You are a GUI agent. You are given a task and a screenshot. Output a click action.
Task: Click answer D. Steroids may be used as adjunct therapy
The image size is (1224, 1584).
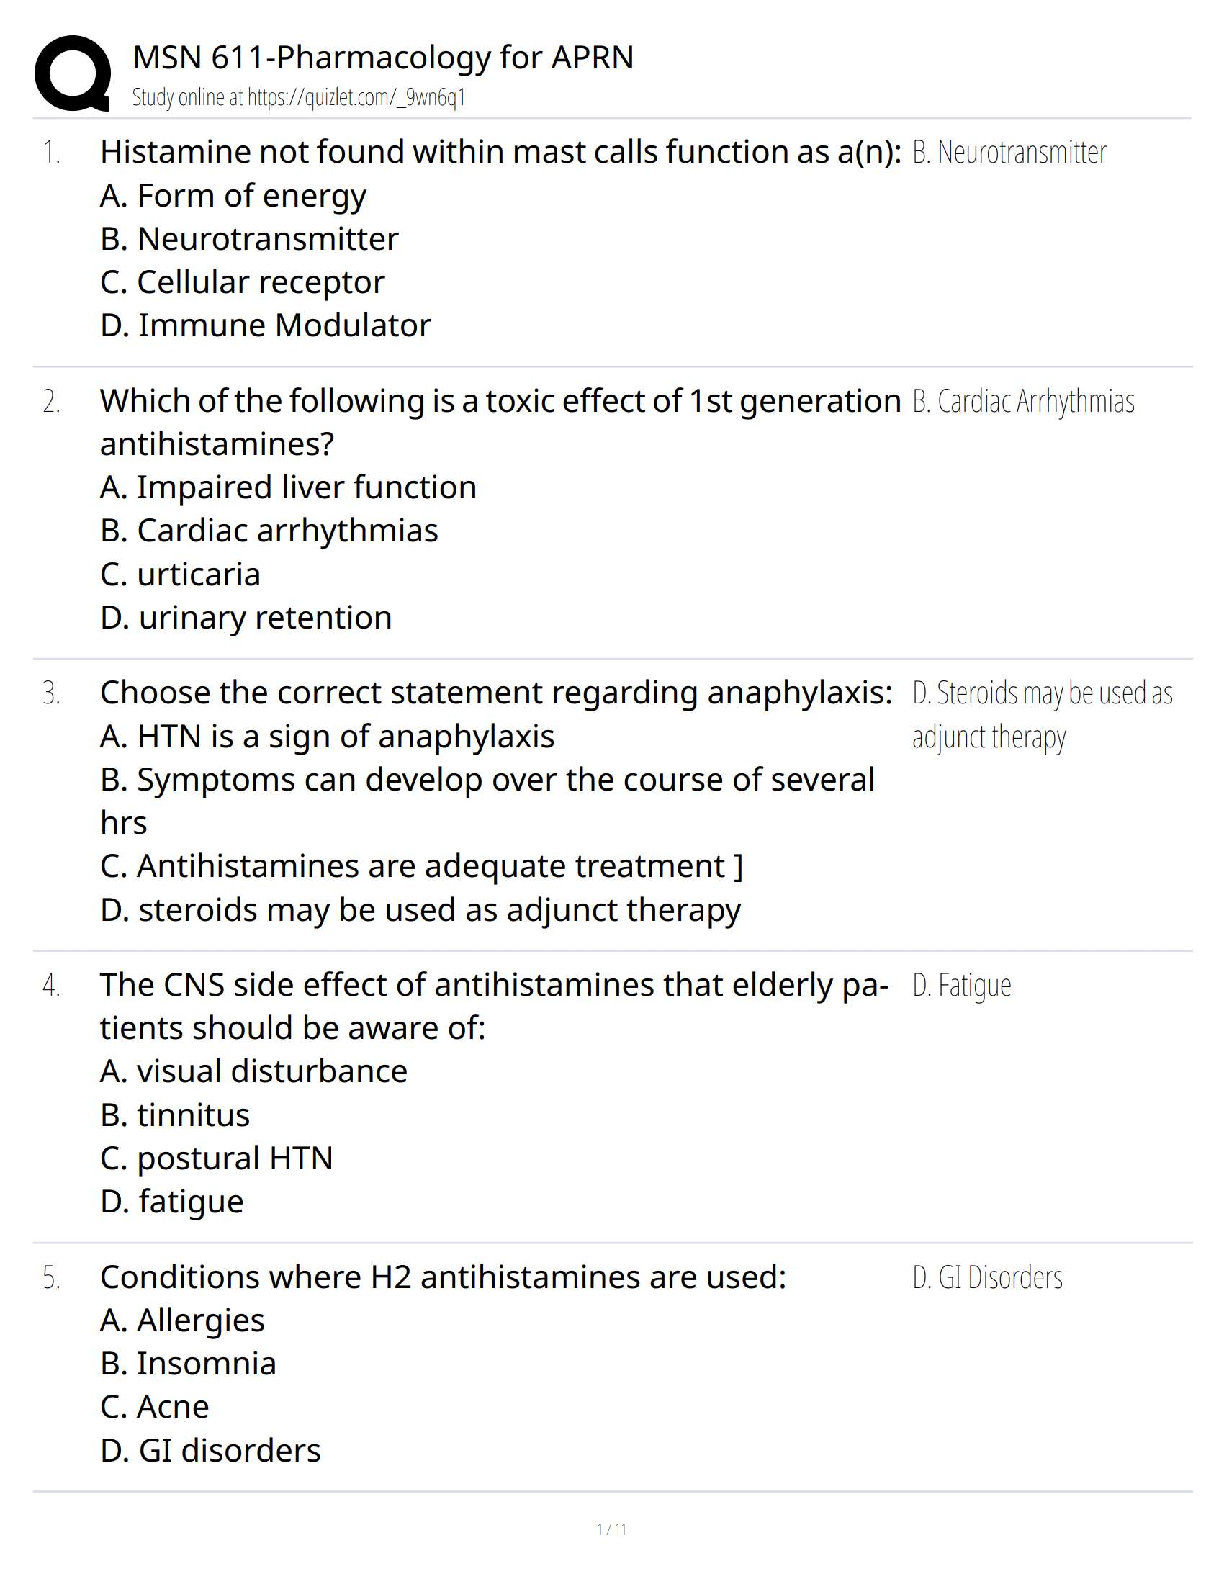(x=1041, y=714)
